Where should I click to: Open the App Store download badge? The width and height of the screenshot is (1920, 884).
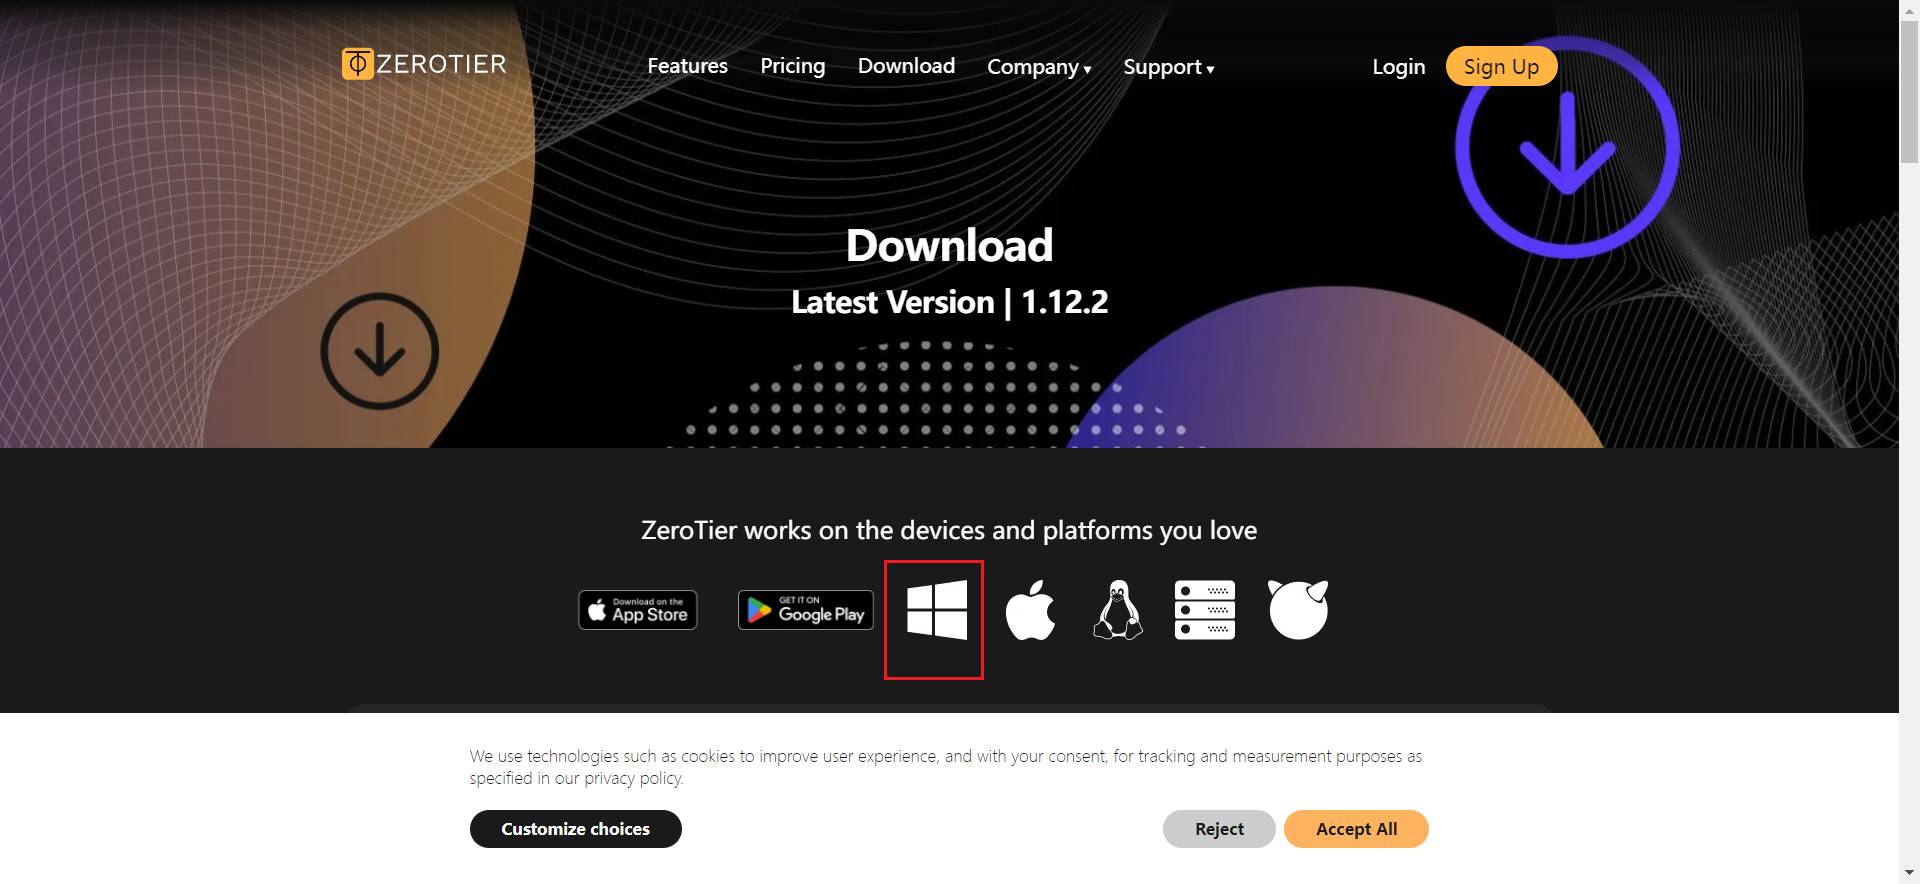(x=638, y=610)
